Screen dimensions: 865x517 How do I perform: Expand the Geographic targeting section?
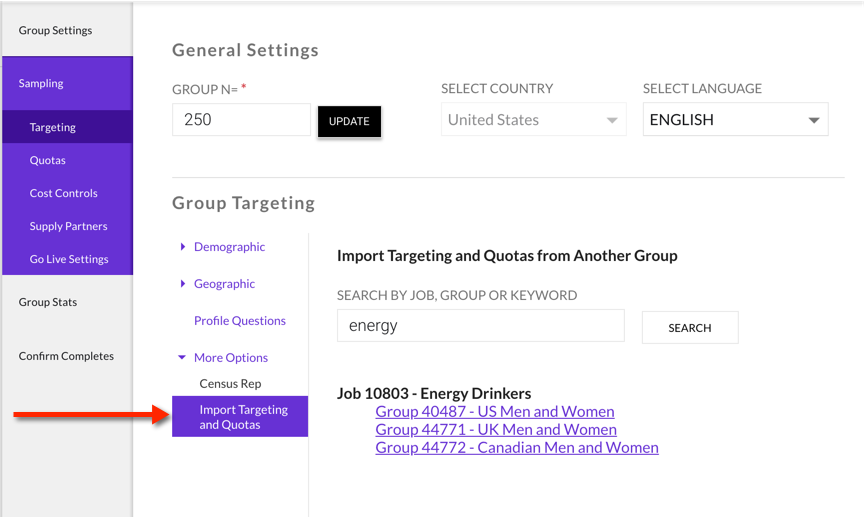click(224, 284)
